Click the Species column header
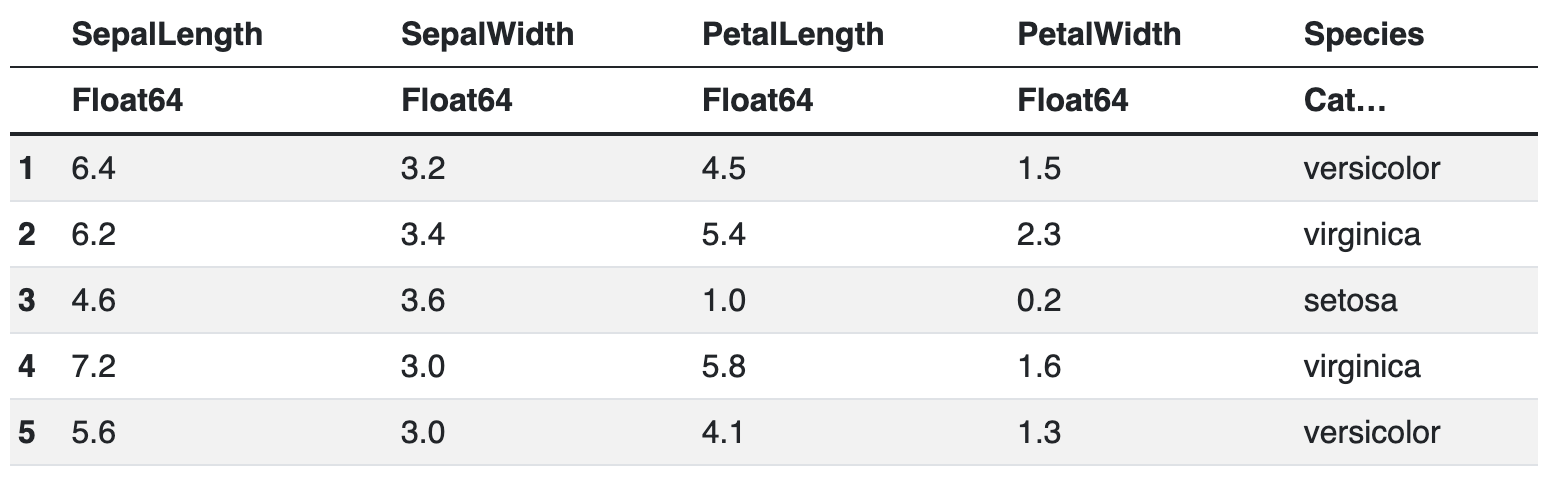The image size is (1552, 484). [1364, 34]
